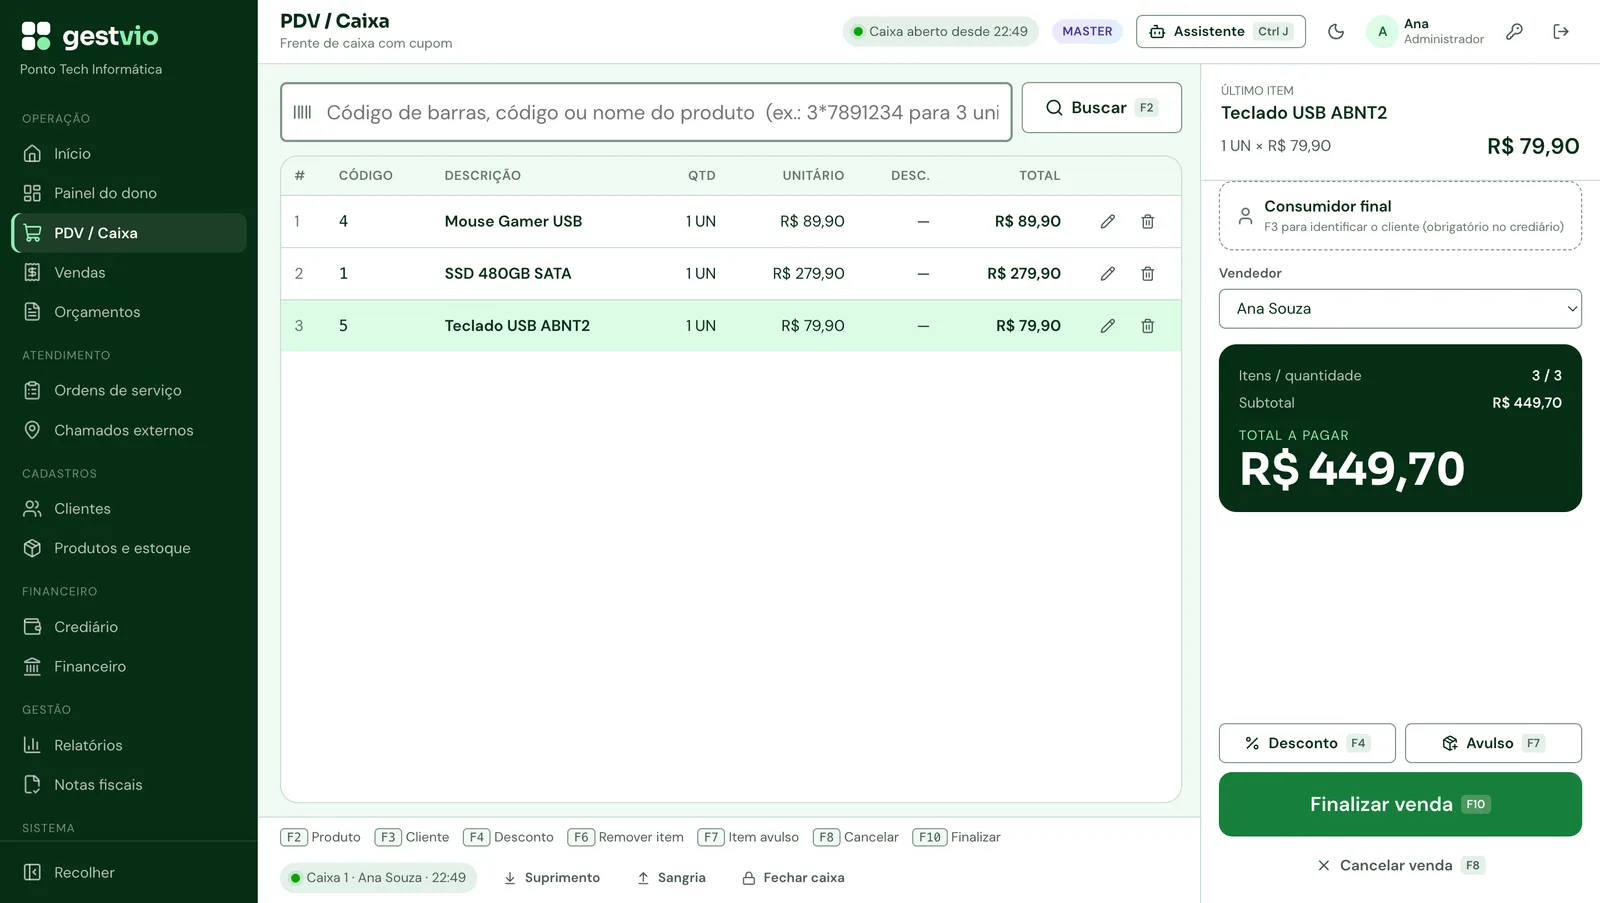
Task: Focus the barcode or product search field
Action: tap(646, 112)
